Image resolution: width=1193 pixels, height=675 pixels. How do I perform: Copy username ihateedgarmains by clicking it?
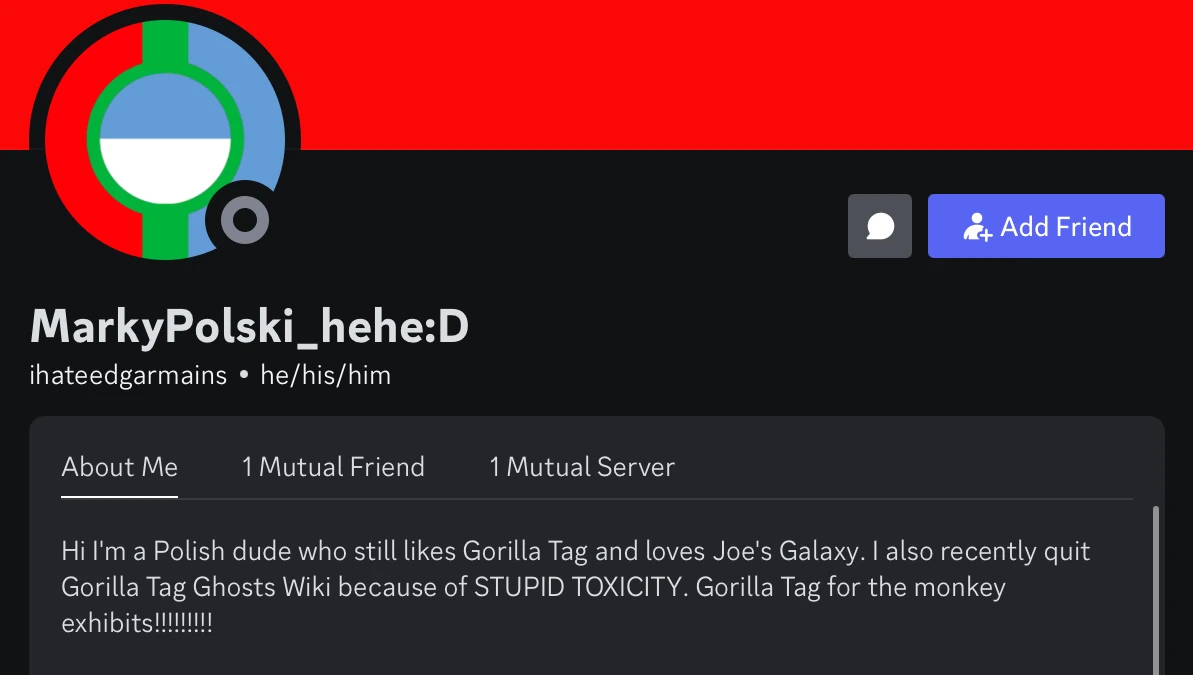click(x=128, y=375)
